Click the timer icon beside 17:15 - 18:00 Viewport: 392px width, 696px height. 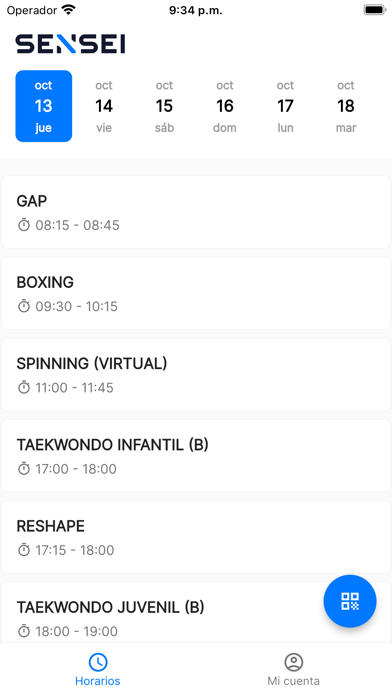click(24, 550)
